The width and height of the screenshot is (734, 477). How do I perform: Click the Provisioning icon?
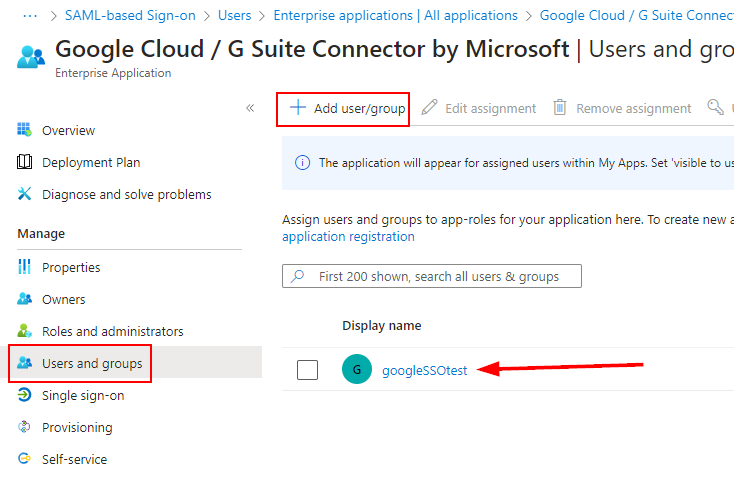(x=25, y=427)
